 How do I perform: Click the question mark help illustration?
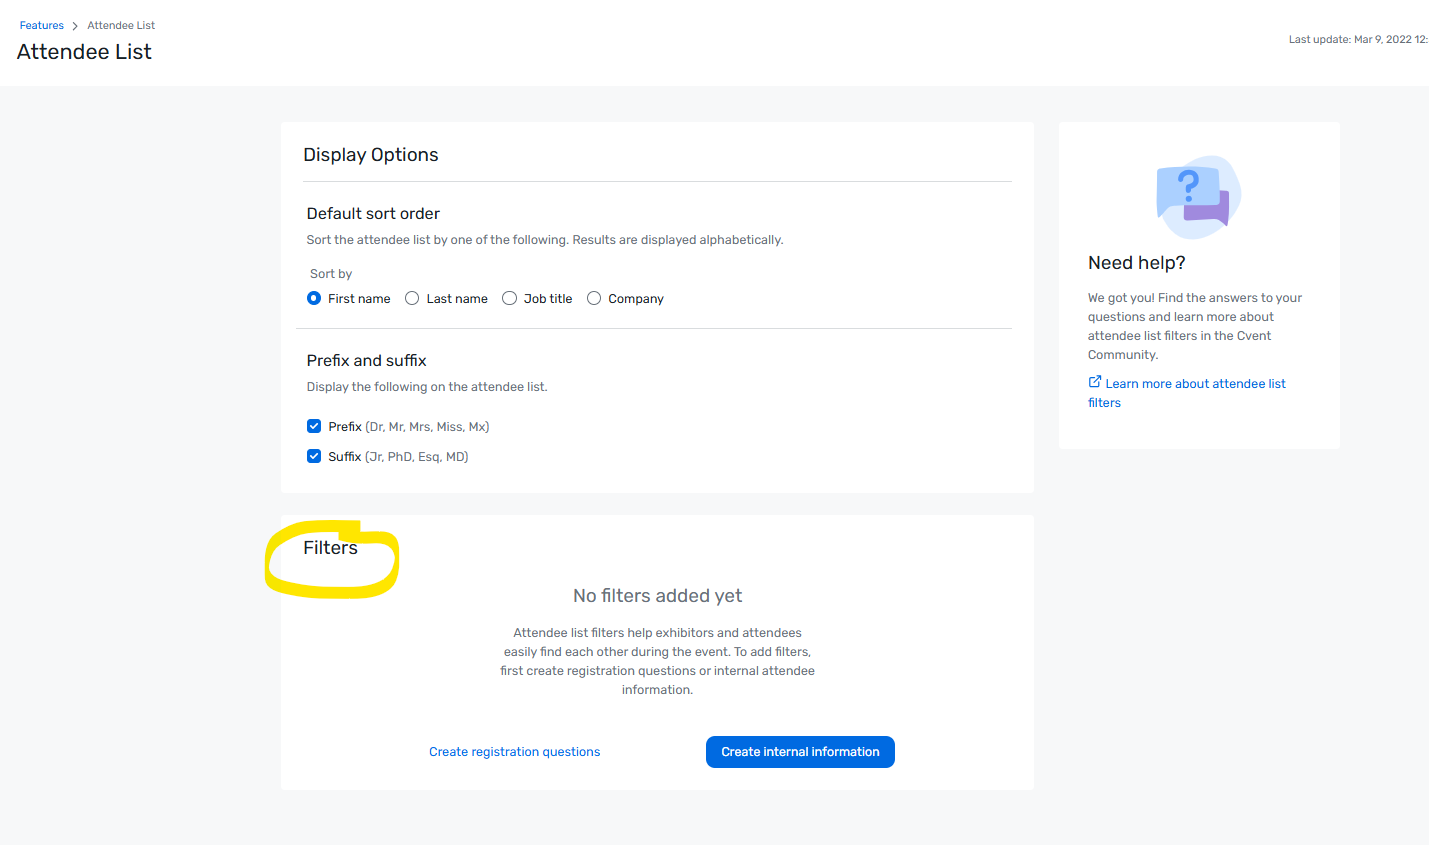click(x=1197, y=196)
